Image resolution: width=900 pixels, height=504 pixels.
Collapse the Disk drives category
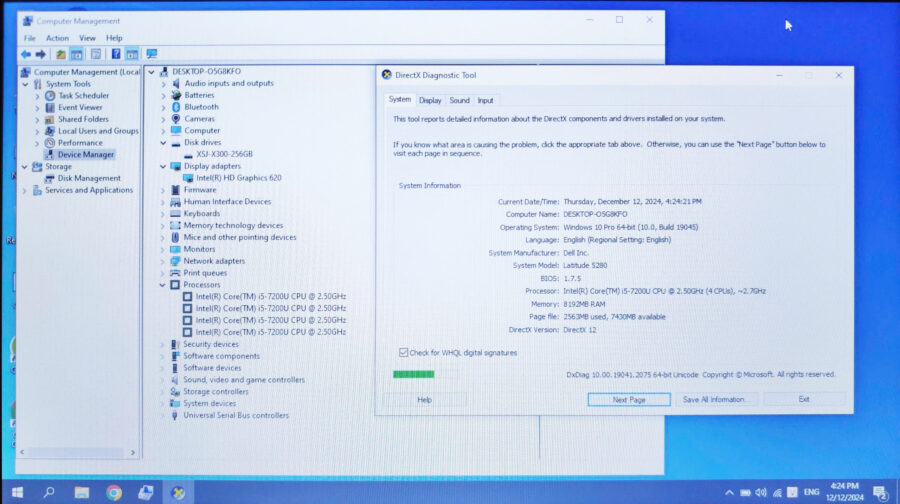click(163, 142)
